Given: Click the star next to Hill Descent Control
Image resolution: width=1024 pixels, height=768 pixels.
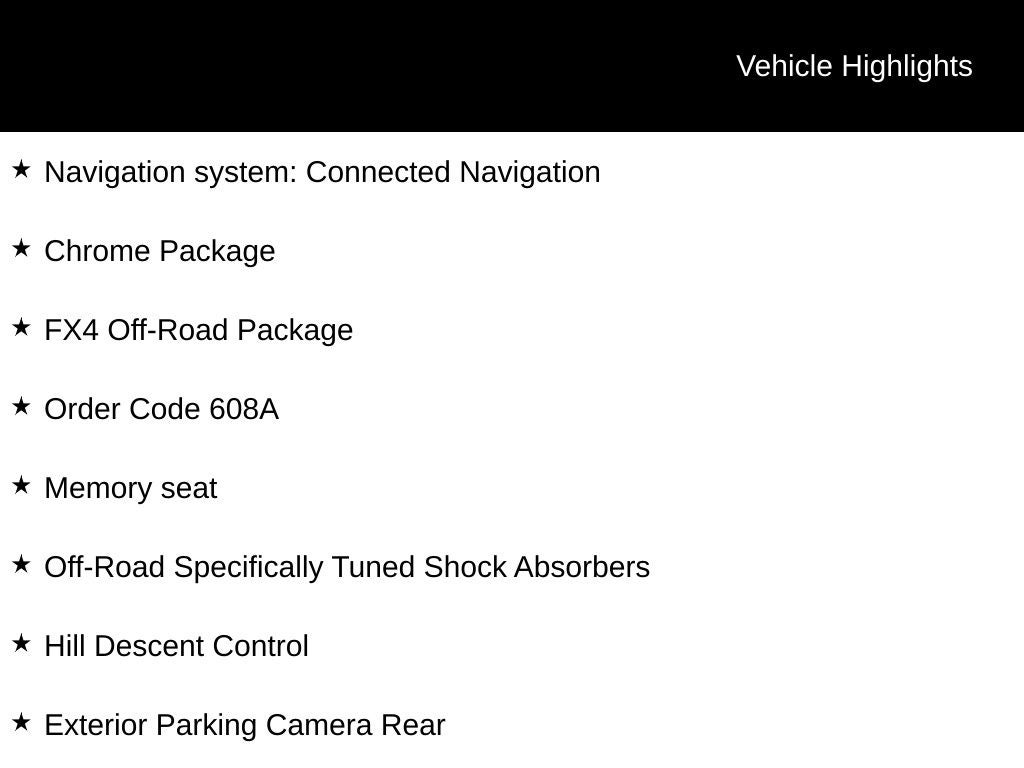Looking at the screenshot, I should click(x=21, y=644).
